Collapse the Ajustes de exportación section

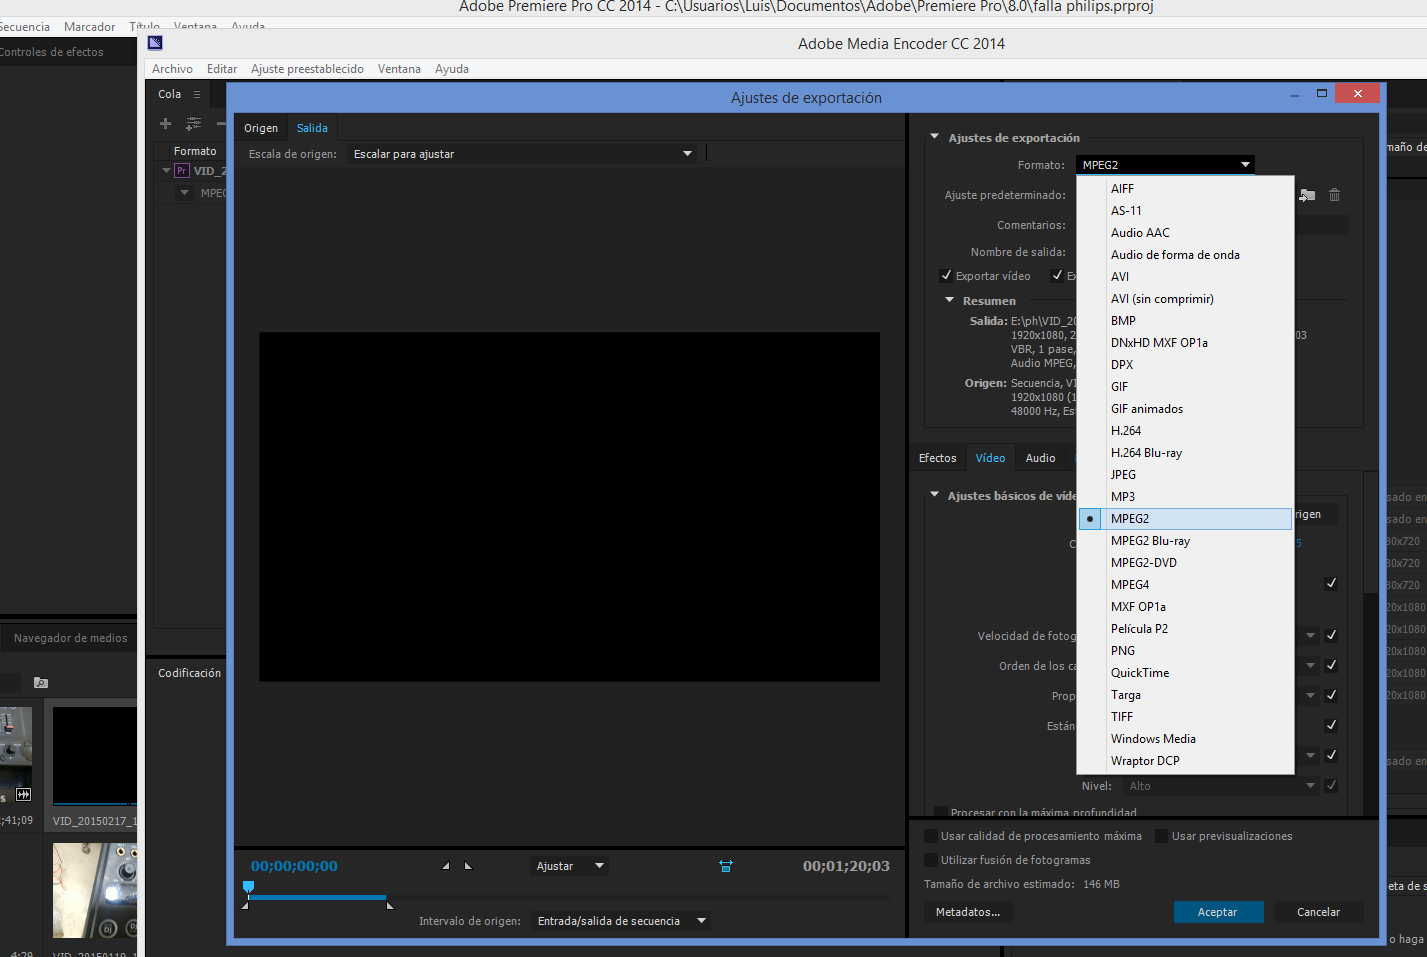(x=935, y=137)
